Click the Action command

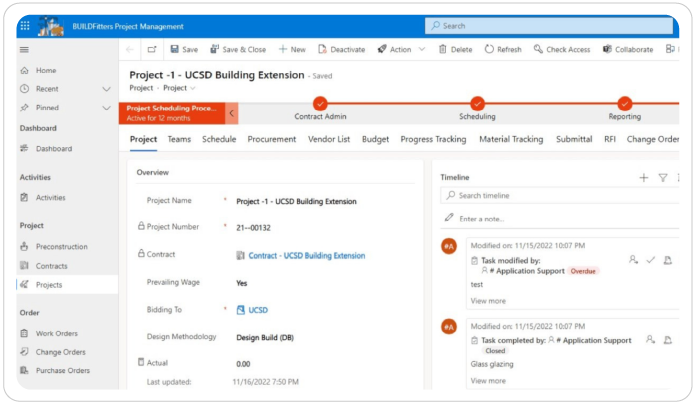click(394, 49)
